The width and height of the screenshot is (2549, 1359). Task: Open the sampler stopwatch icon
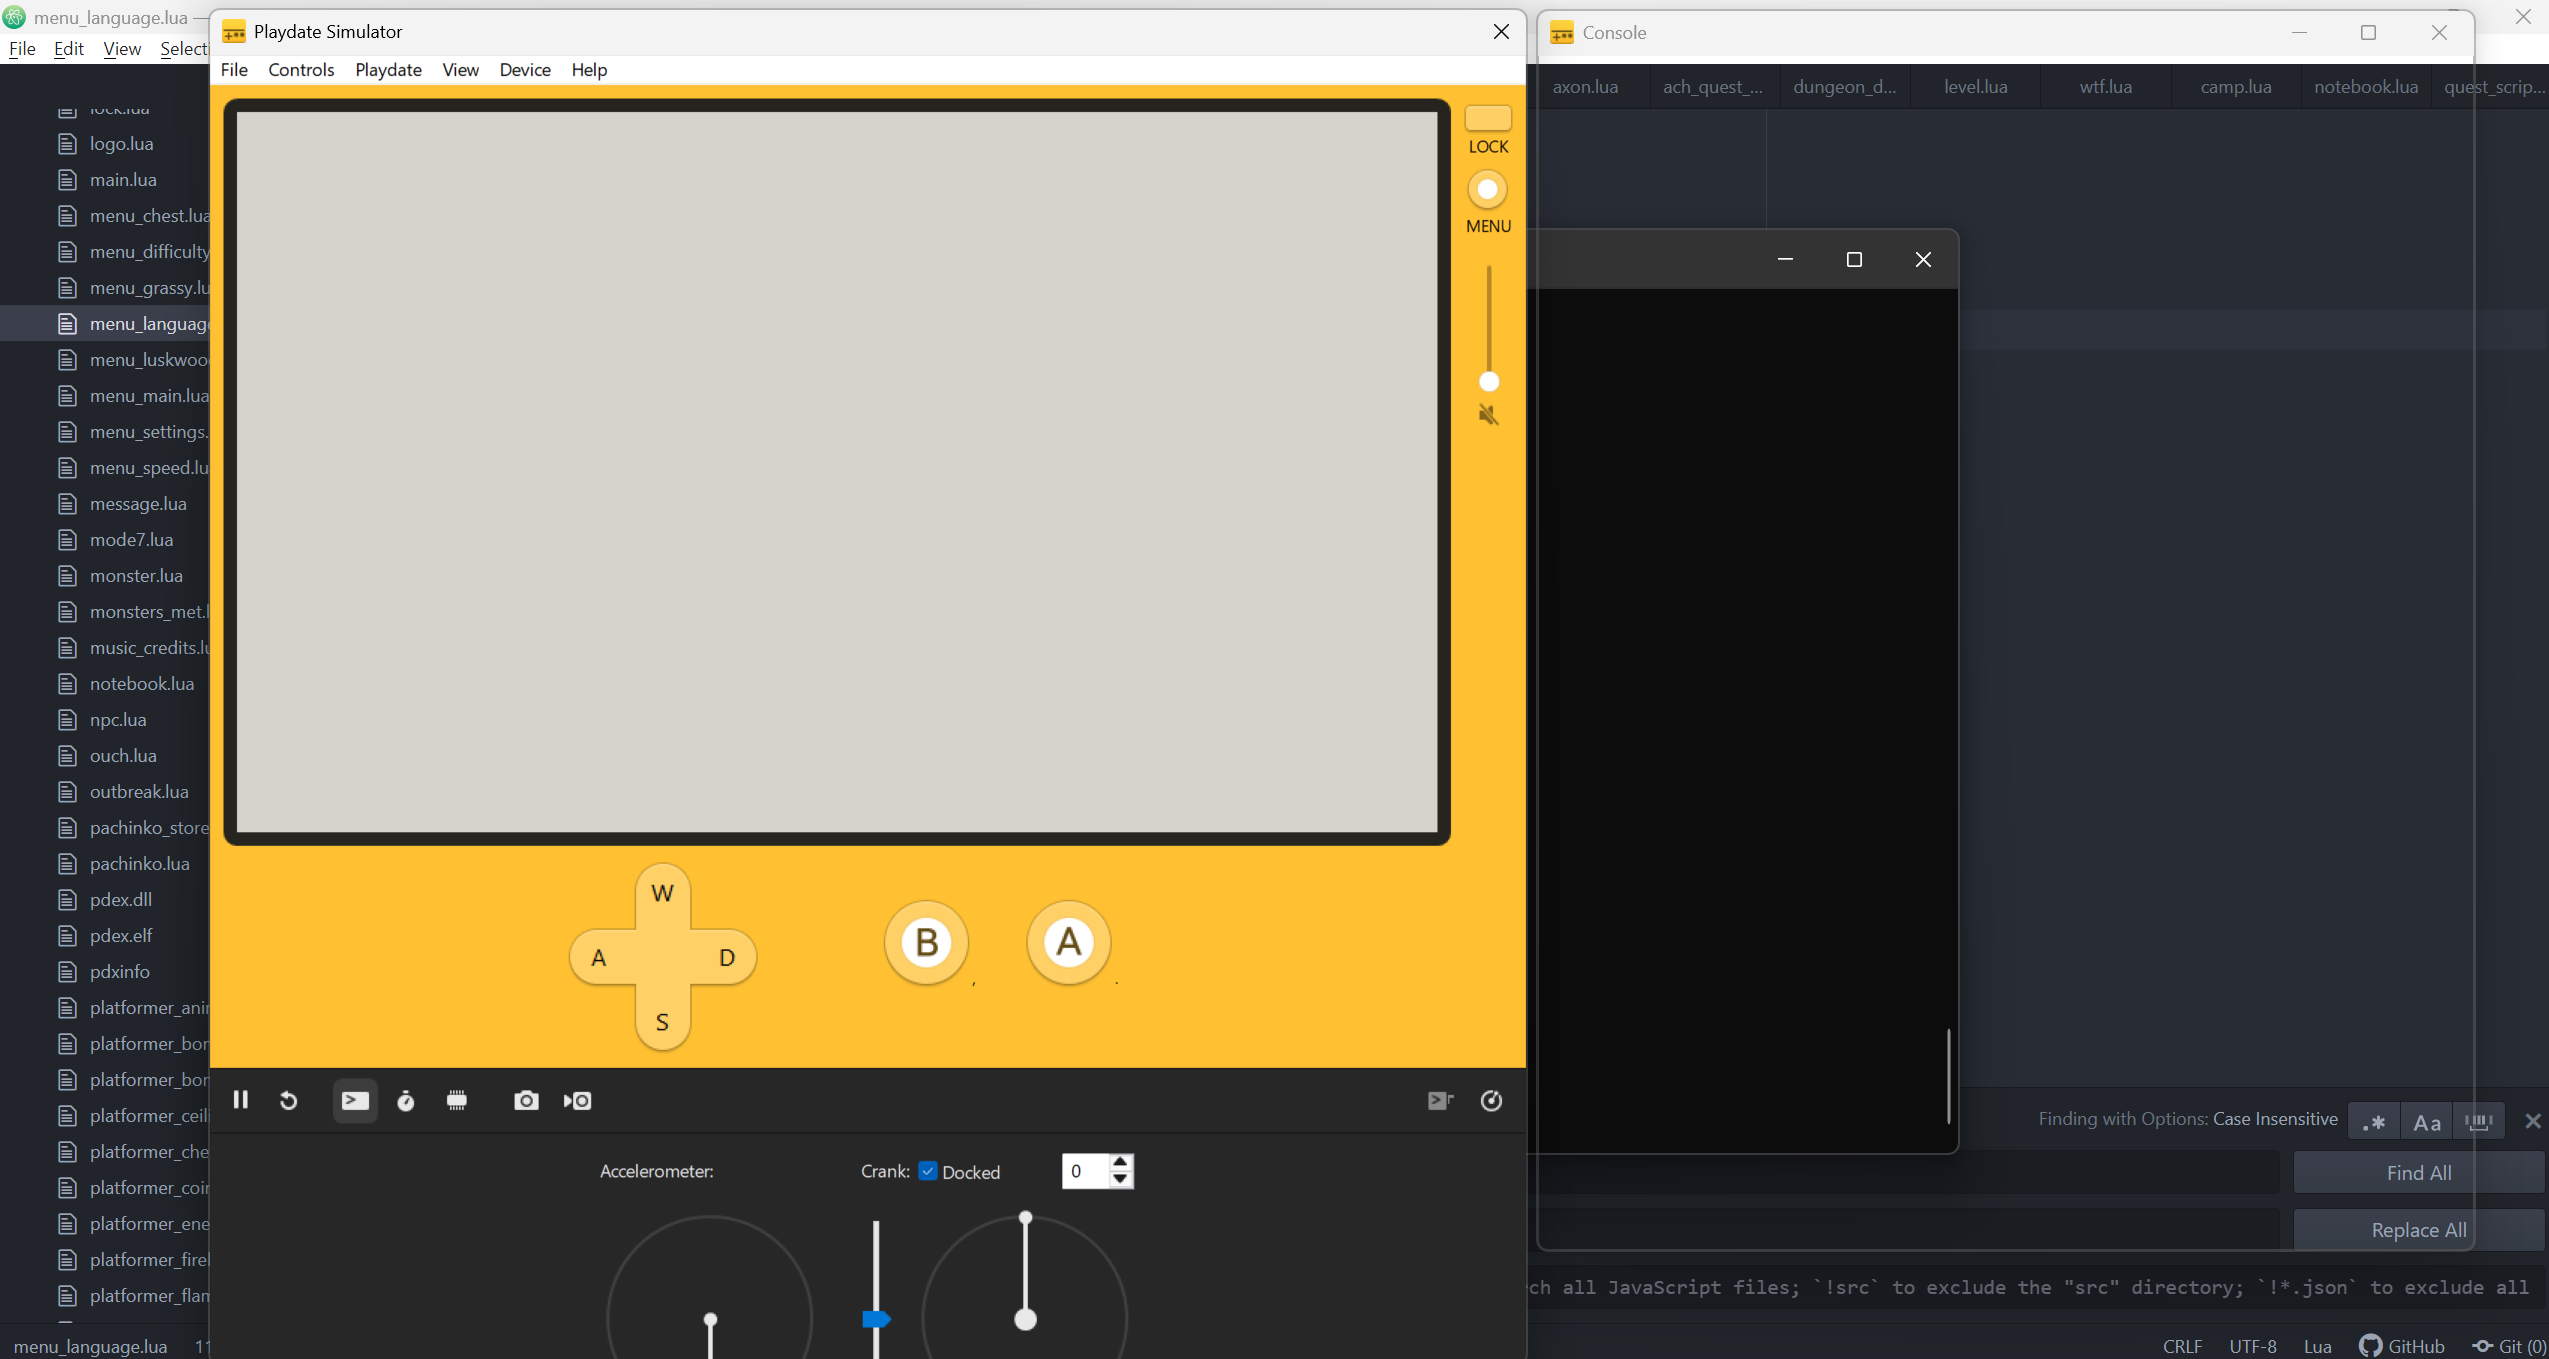[406, 1100]
